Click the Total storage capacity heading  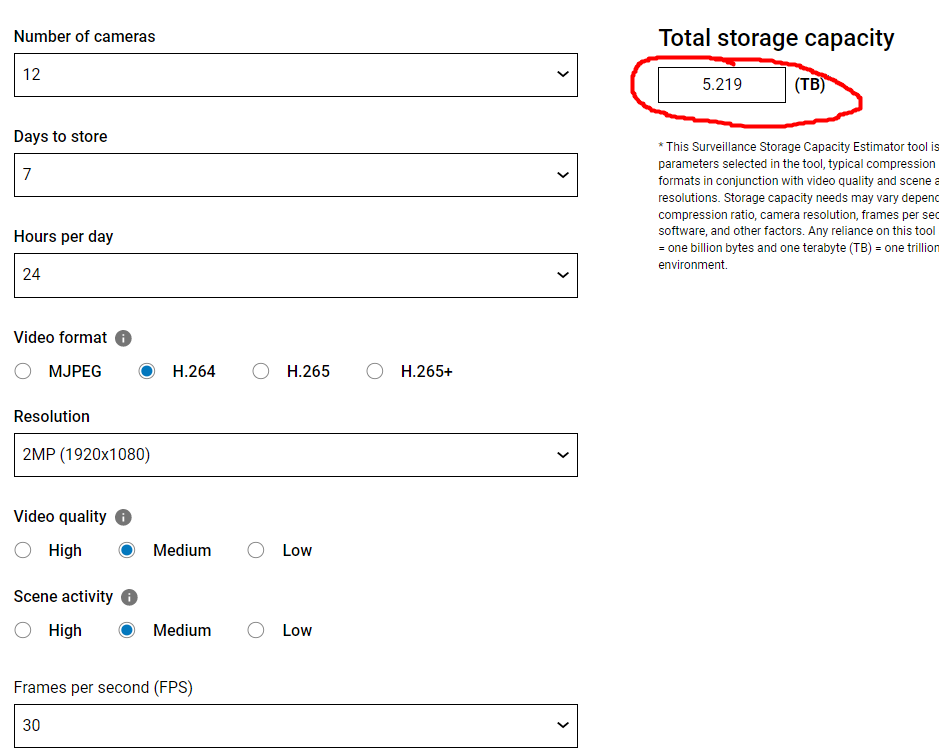[x=776, y=38]
